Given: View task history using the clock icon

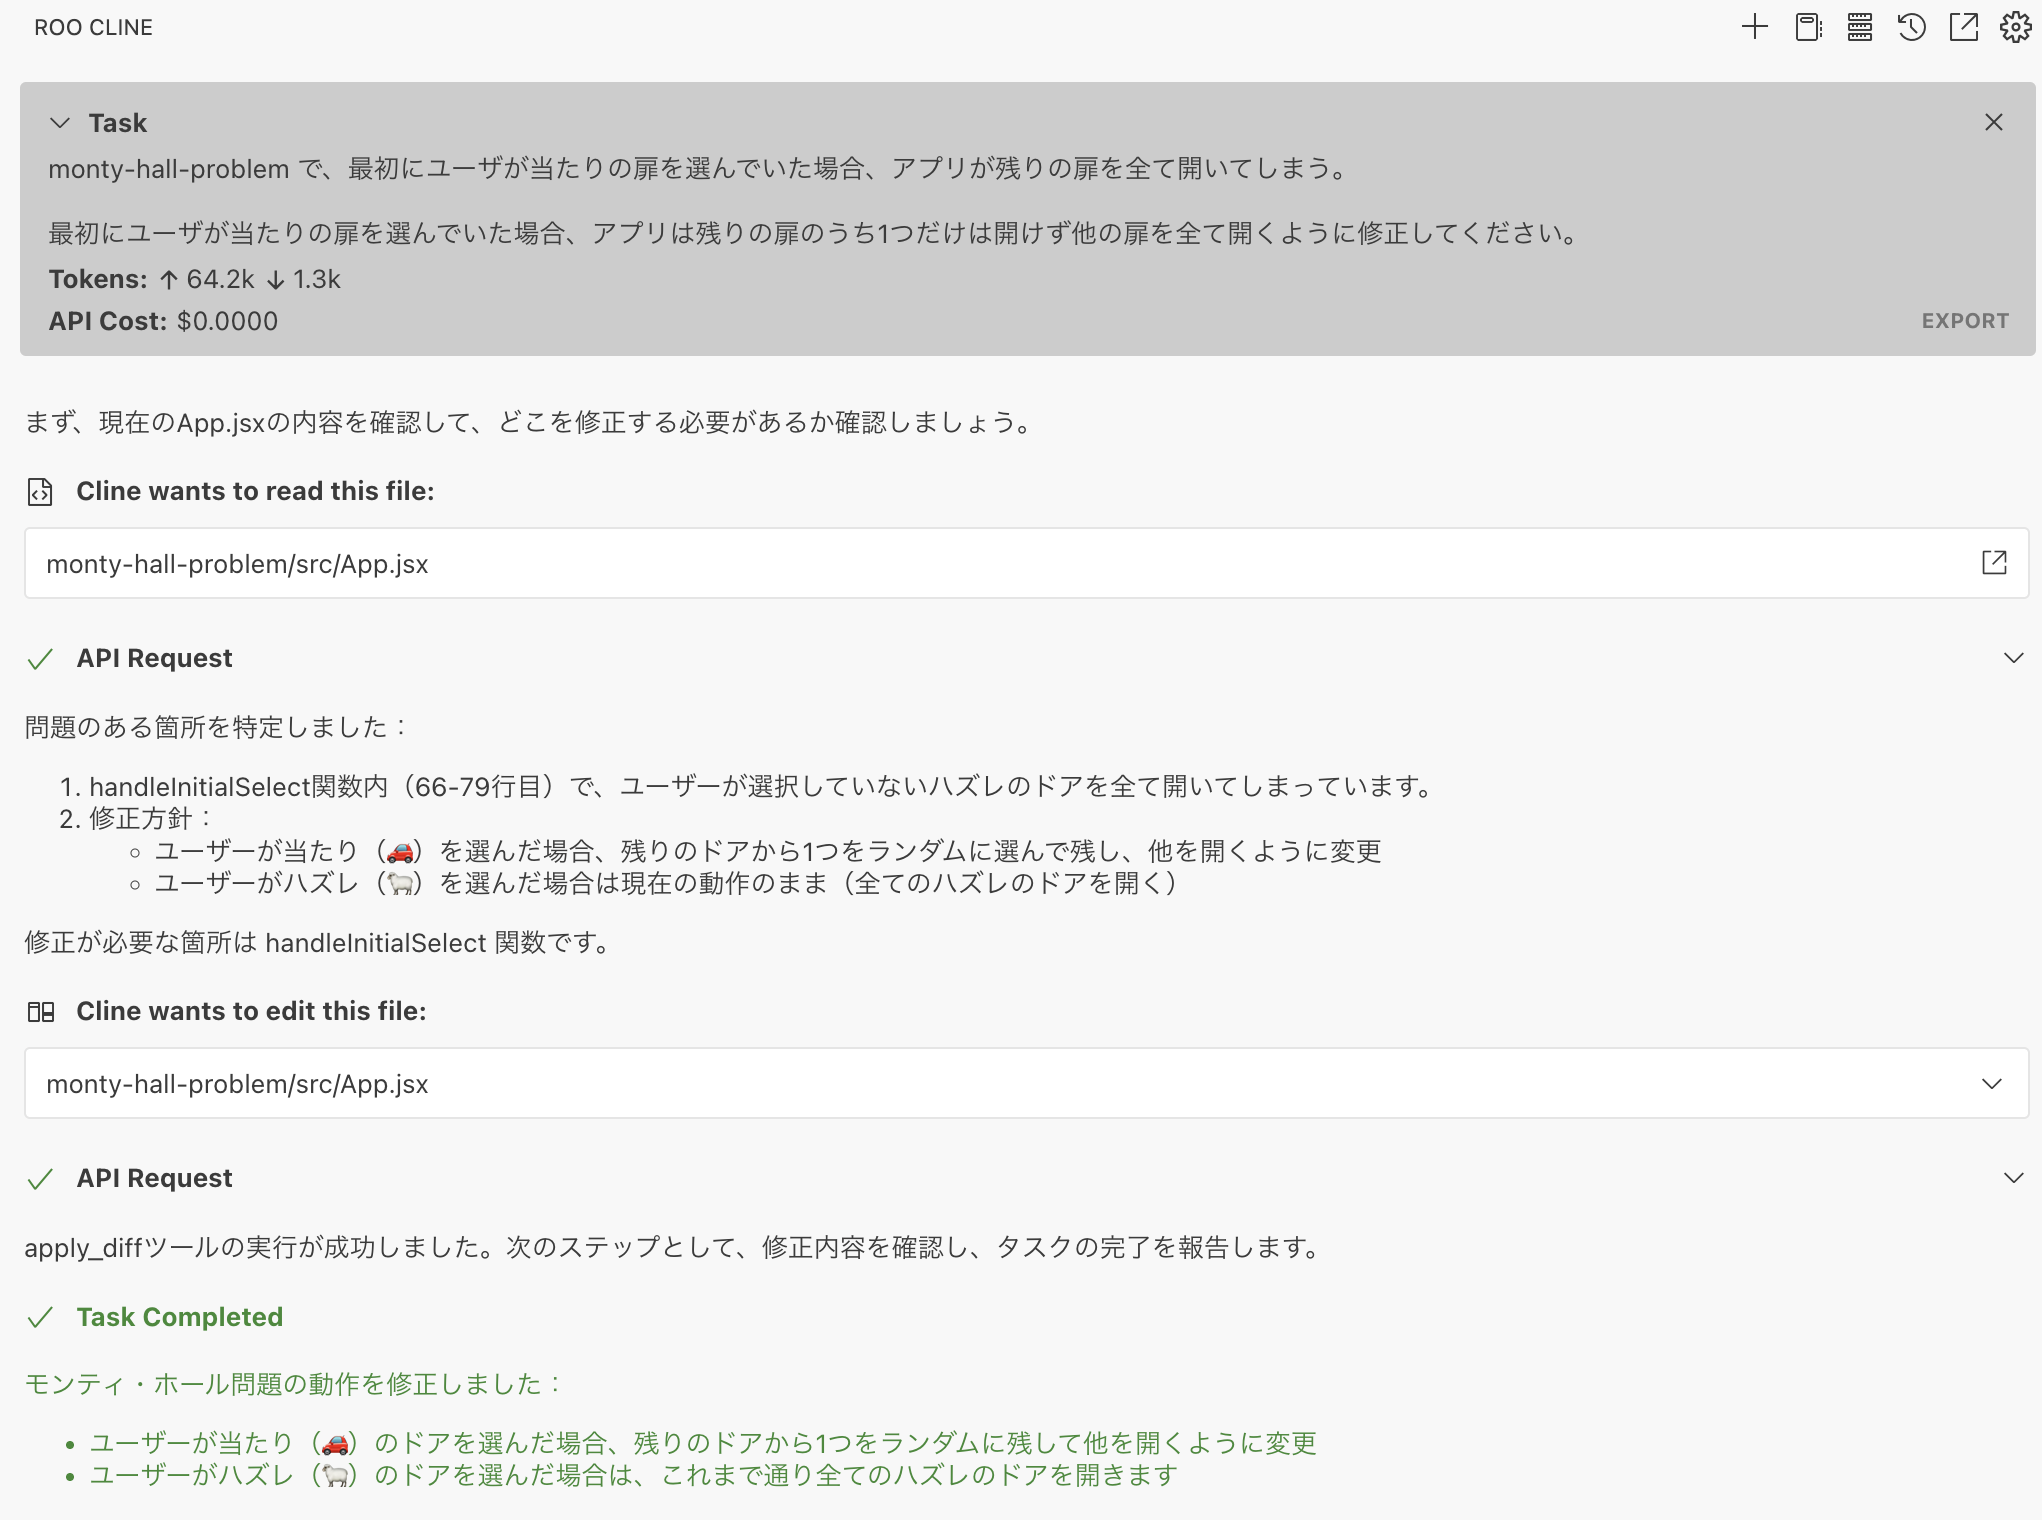Looking at the screenshot, I should [x=1911, y=27].
